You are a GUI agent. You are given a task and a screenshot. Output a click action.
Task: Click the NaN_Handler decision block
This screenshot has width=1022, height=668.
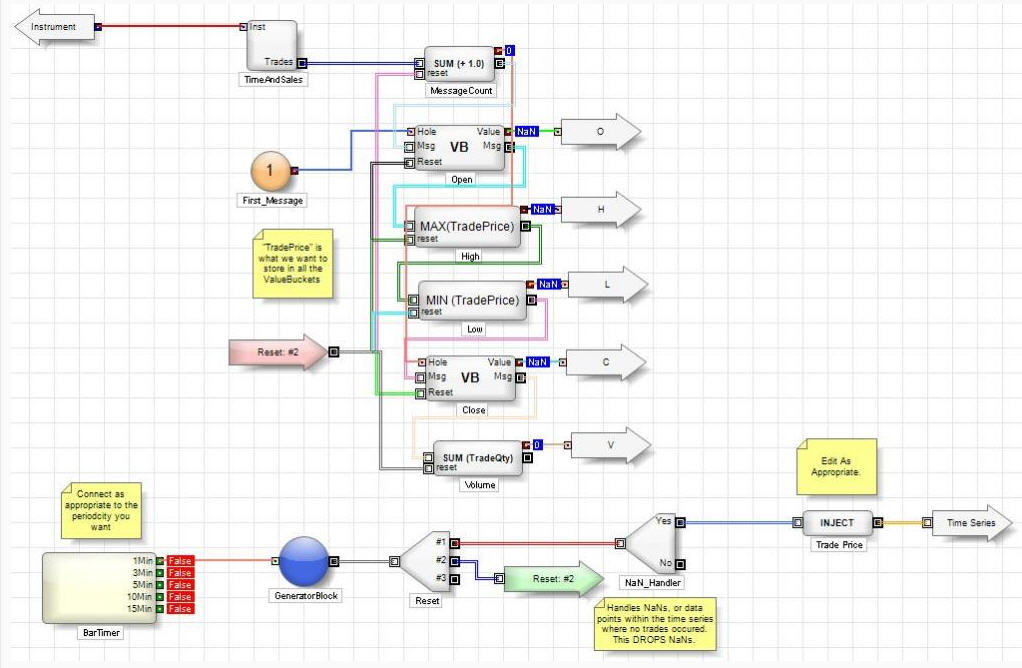(x=651, y=541)
